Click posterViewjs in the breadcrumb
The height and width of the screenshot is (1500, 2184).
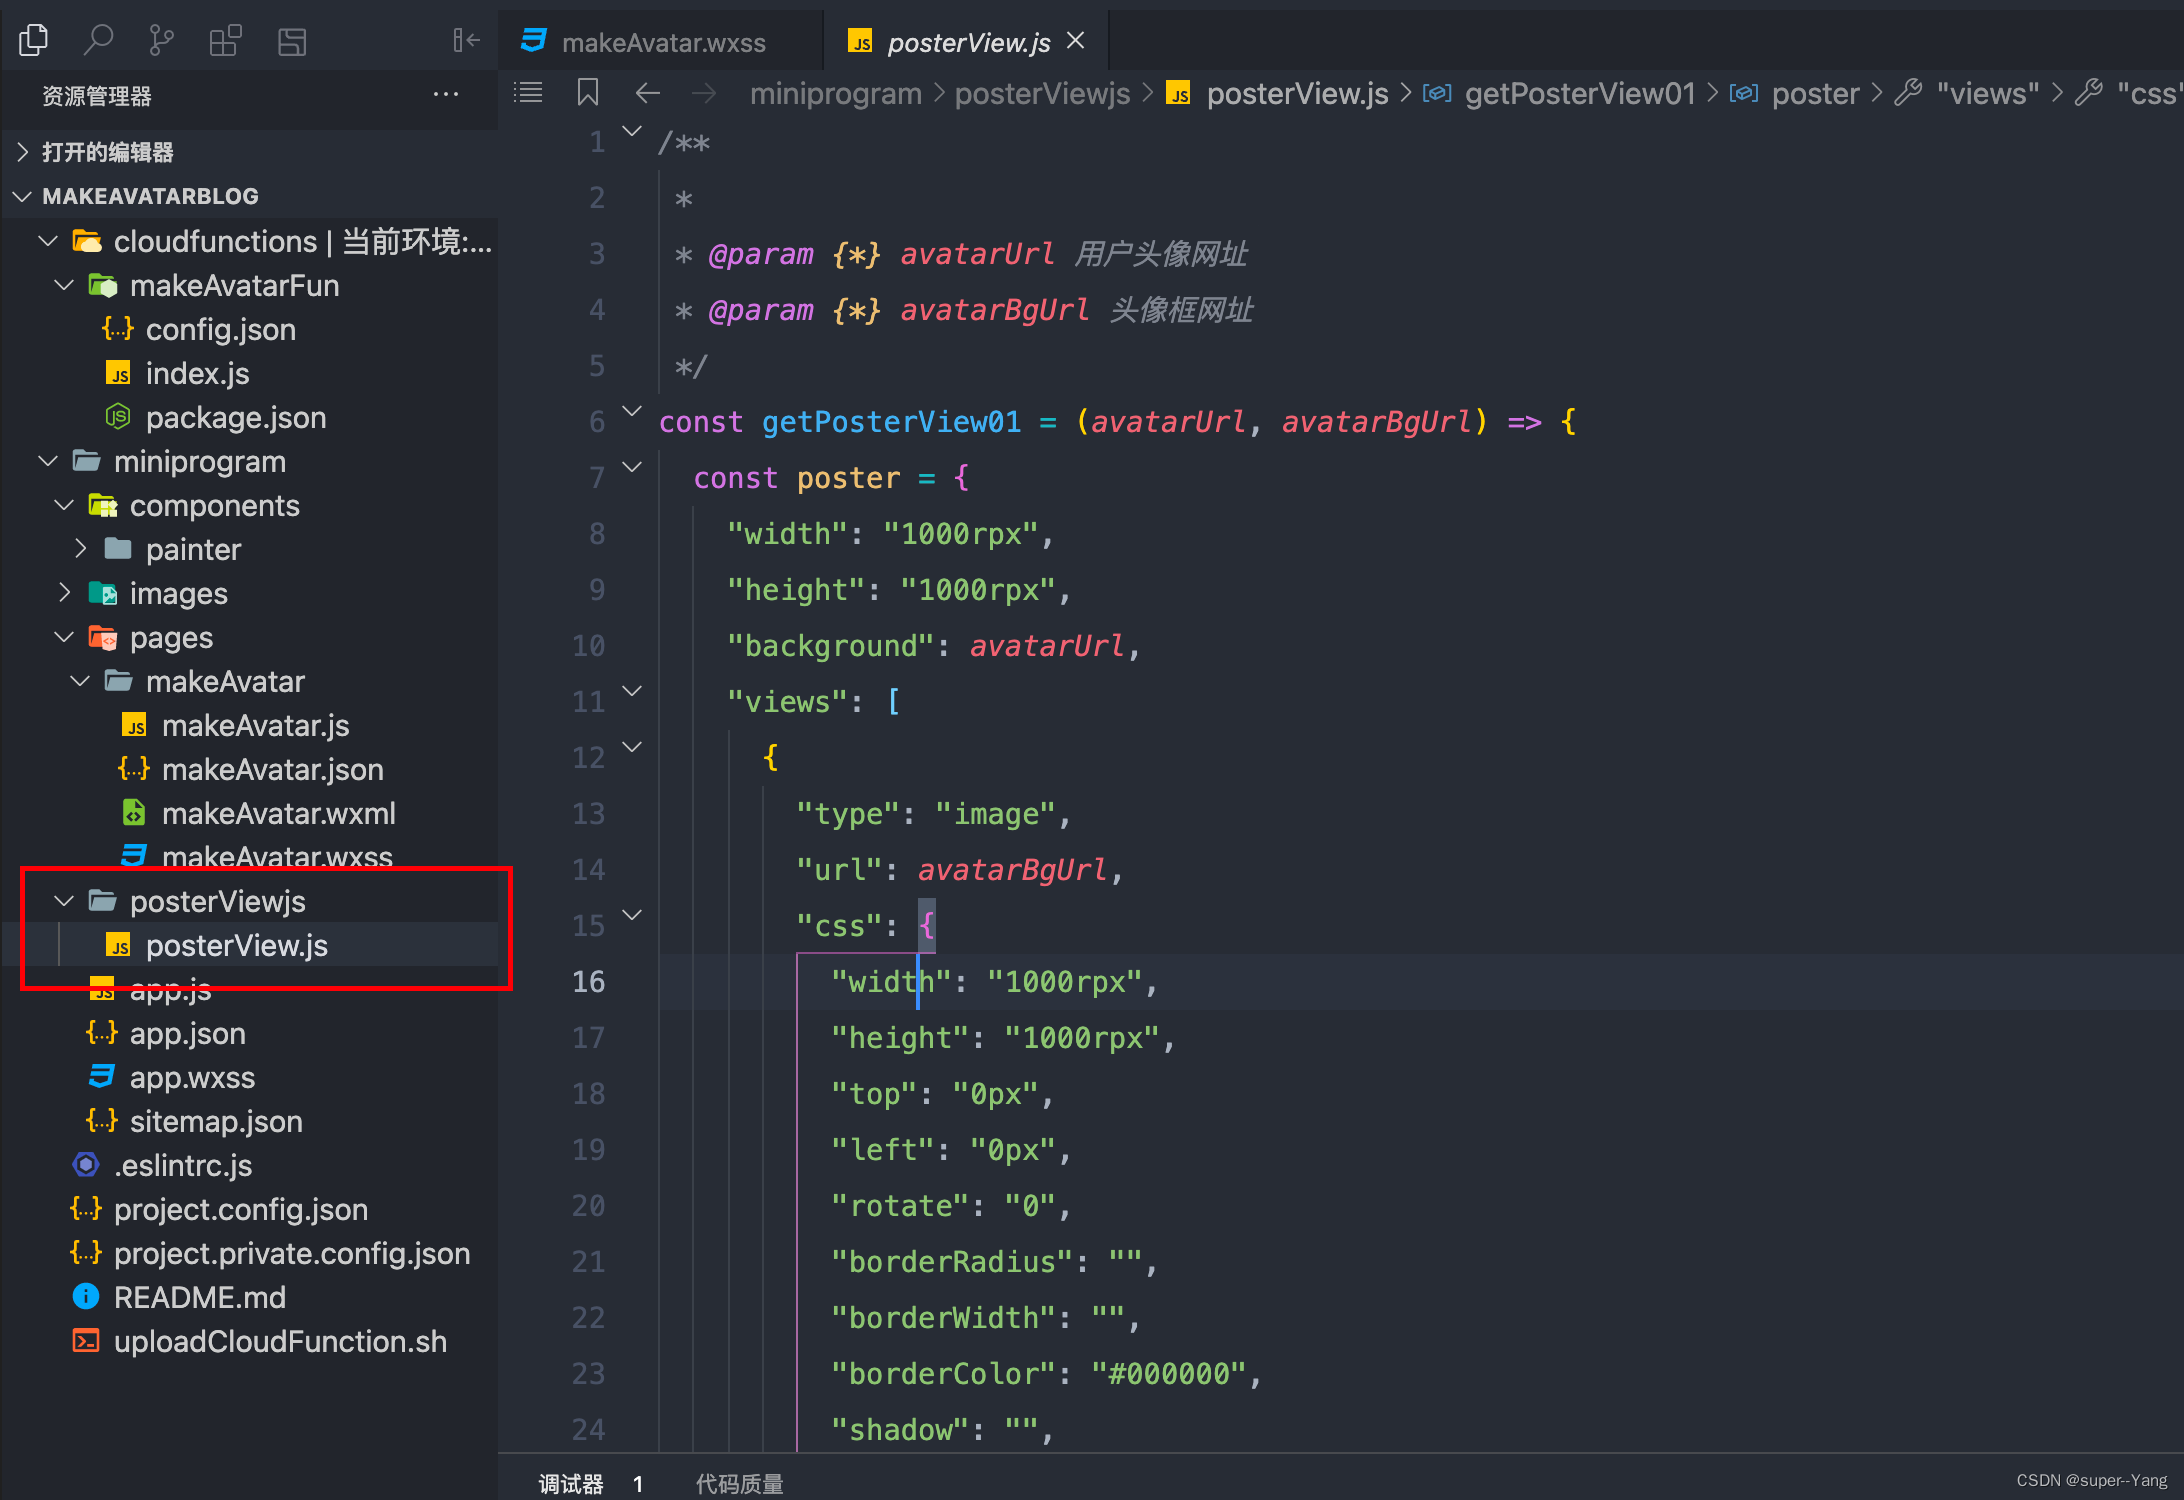point(1042,93)
